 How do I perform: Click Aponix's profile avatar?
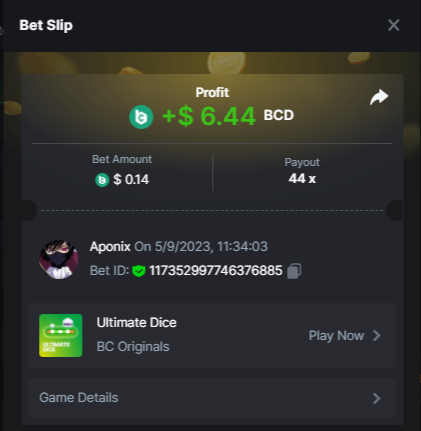[x=59, y=259]
